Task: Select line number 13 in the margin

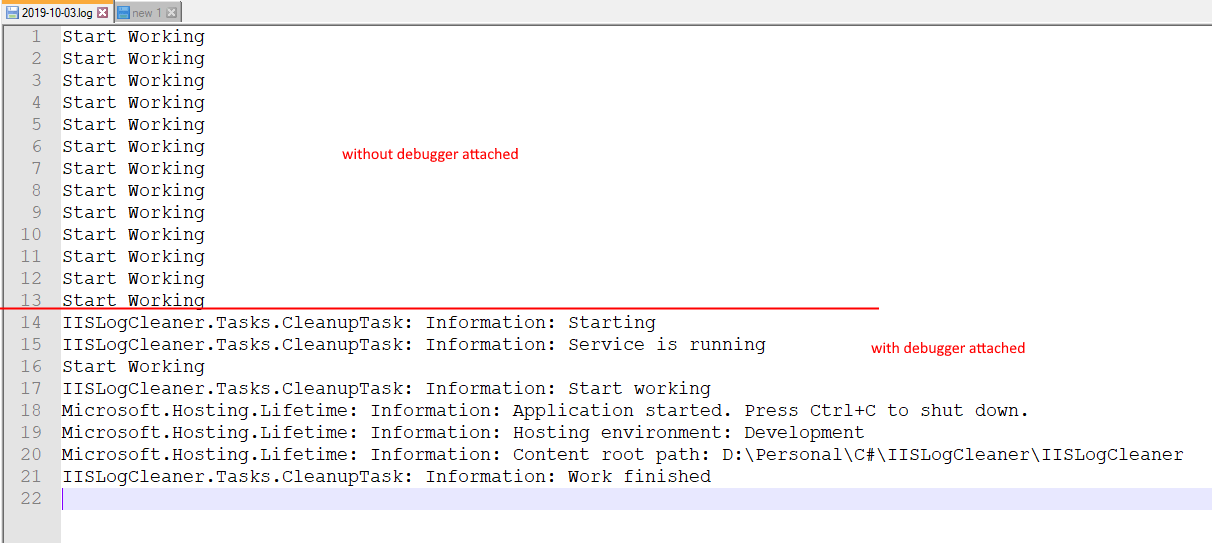Action: [31, 301]
